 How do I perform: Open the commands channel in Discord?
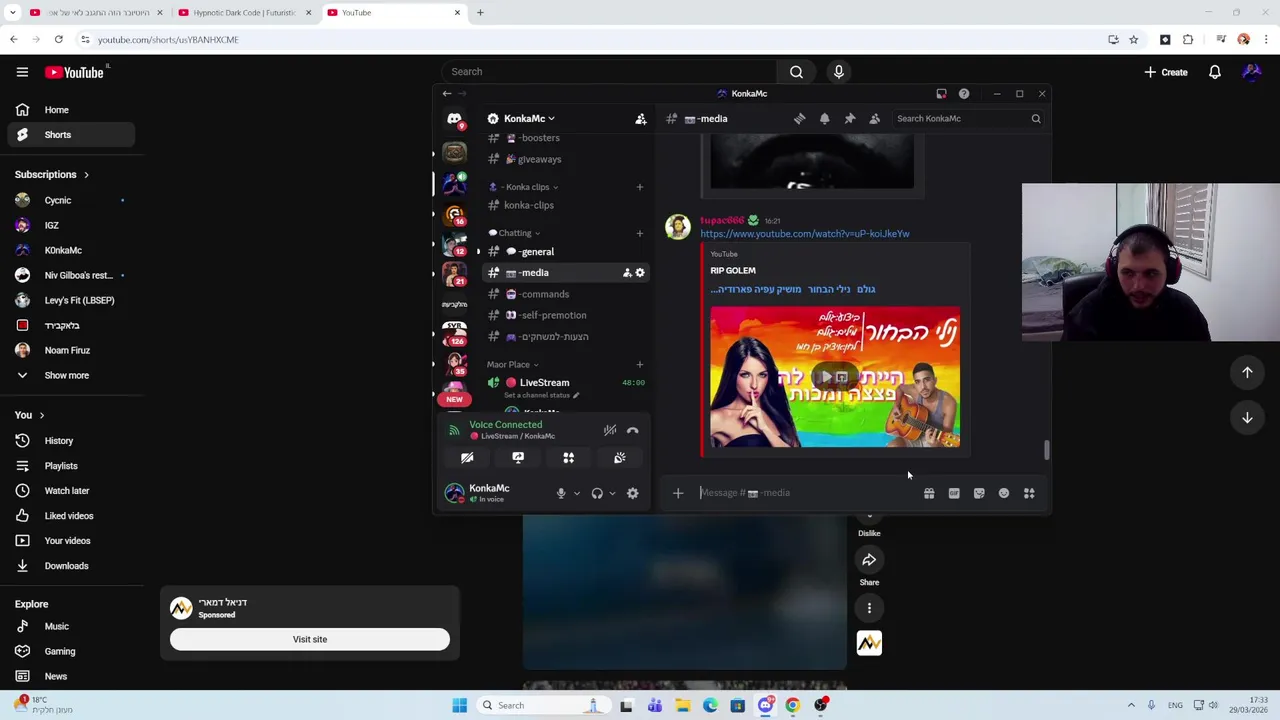566,294
